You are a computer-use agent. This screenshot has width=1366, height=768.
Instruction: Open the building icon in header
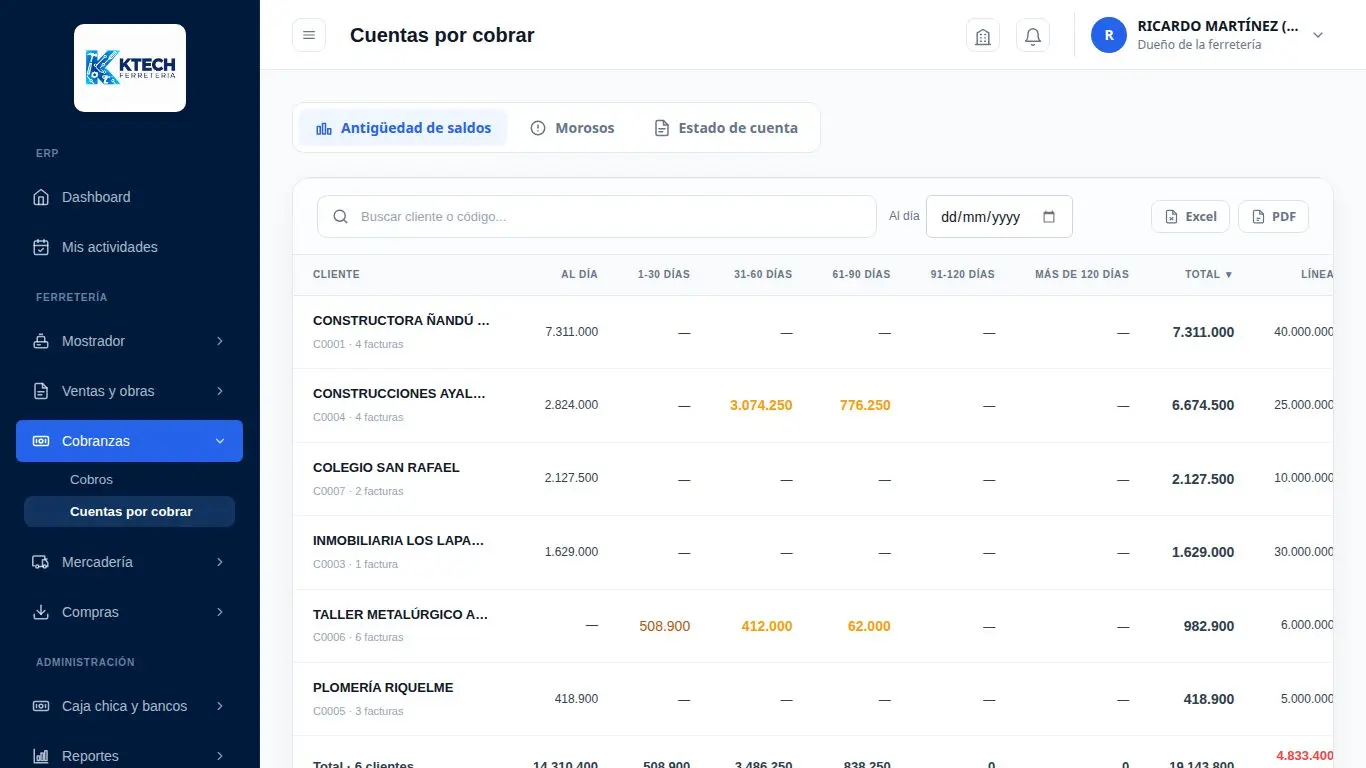[x=983, y=36]
